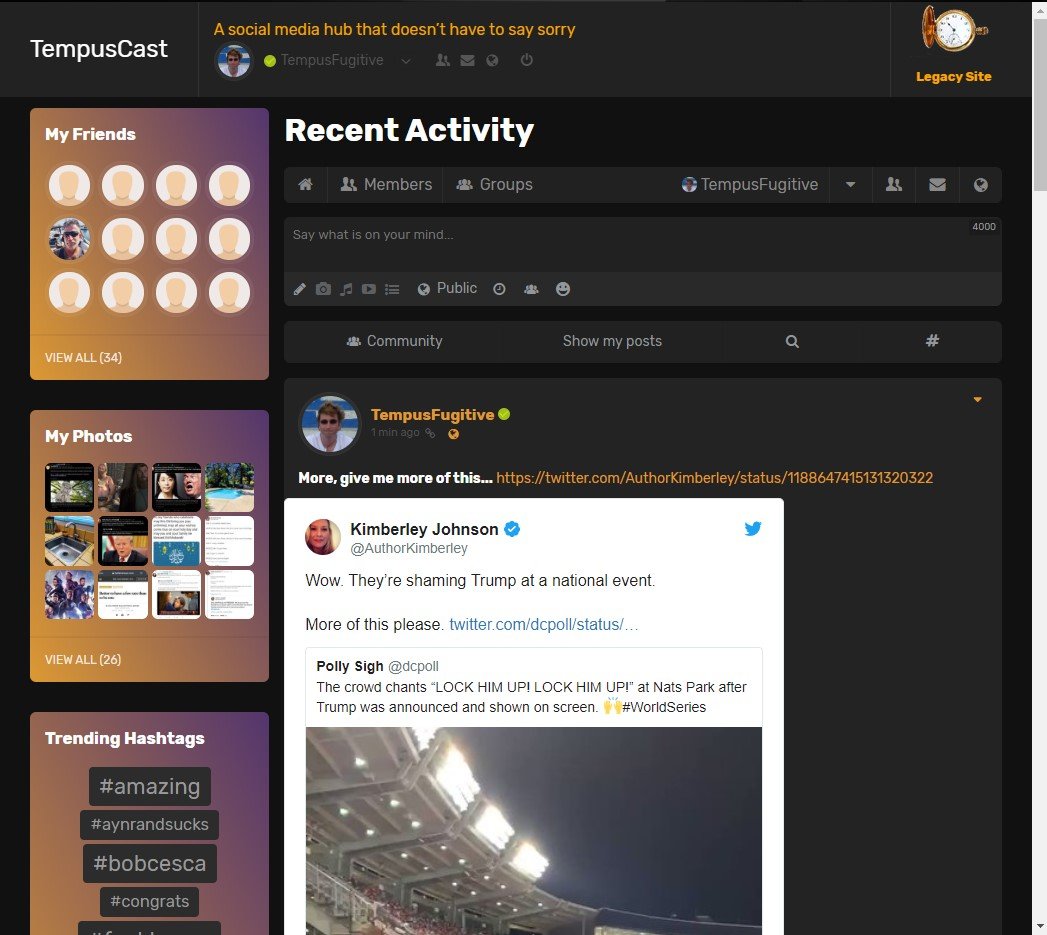This screenshot has width=1047, height=935.
Task: Click TempusFugitive in activity navbar
Action: [x=749, y=184]
